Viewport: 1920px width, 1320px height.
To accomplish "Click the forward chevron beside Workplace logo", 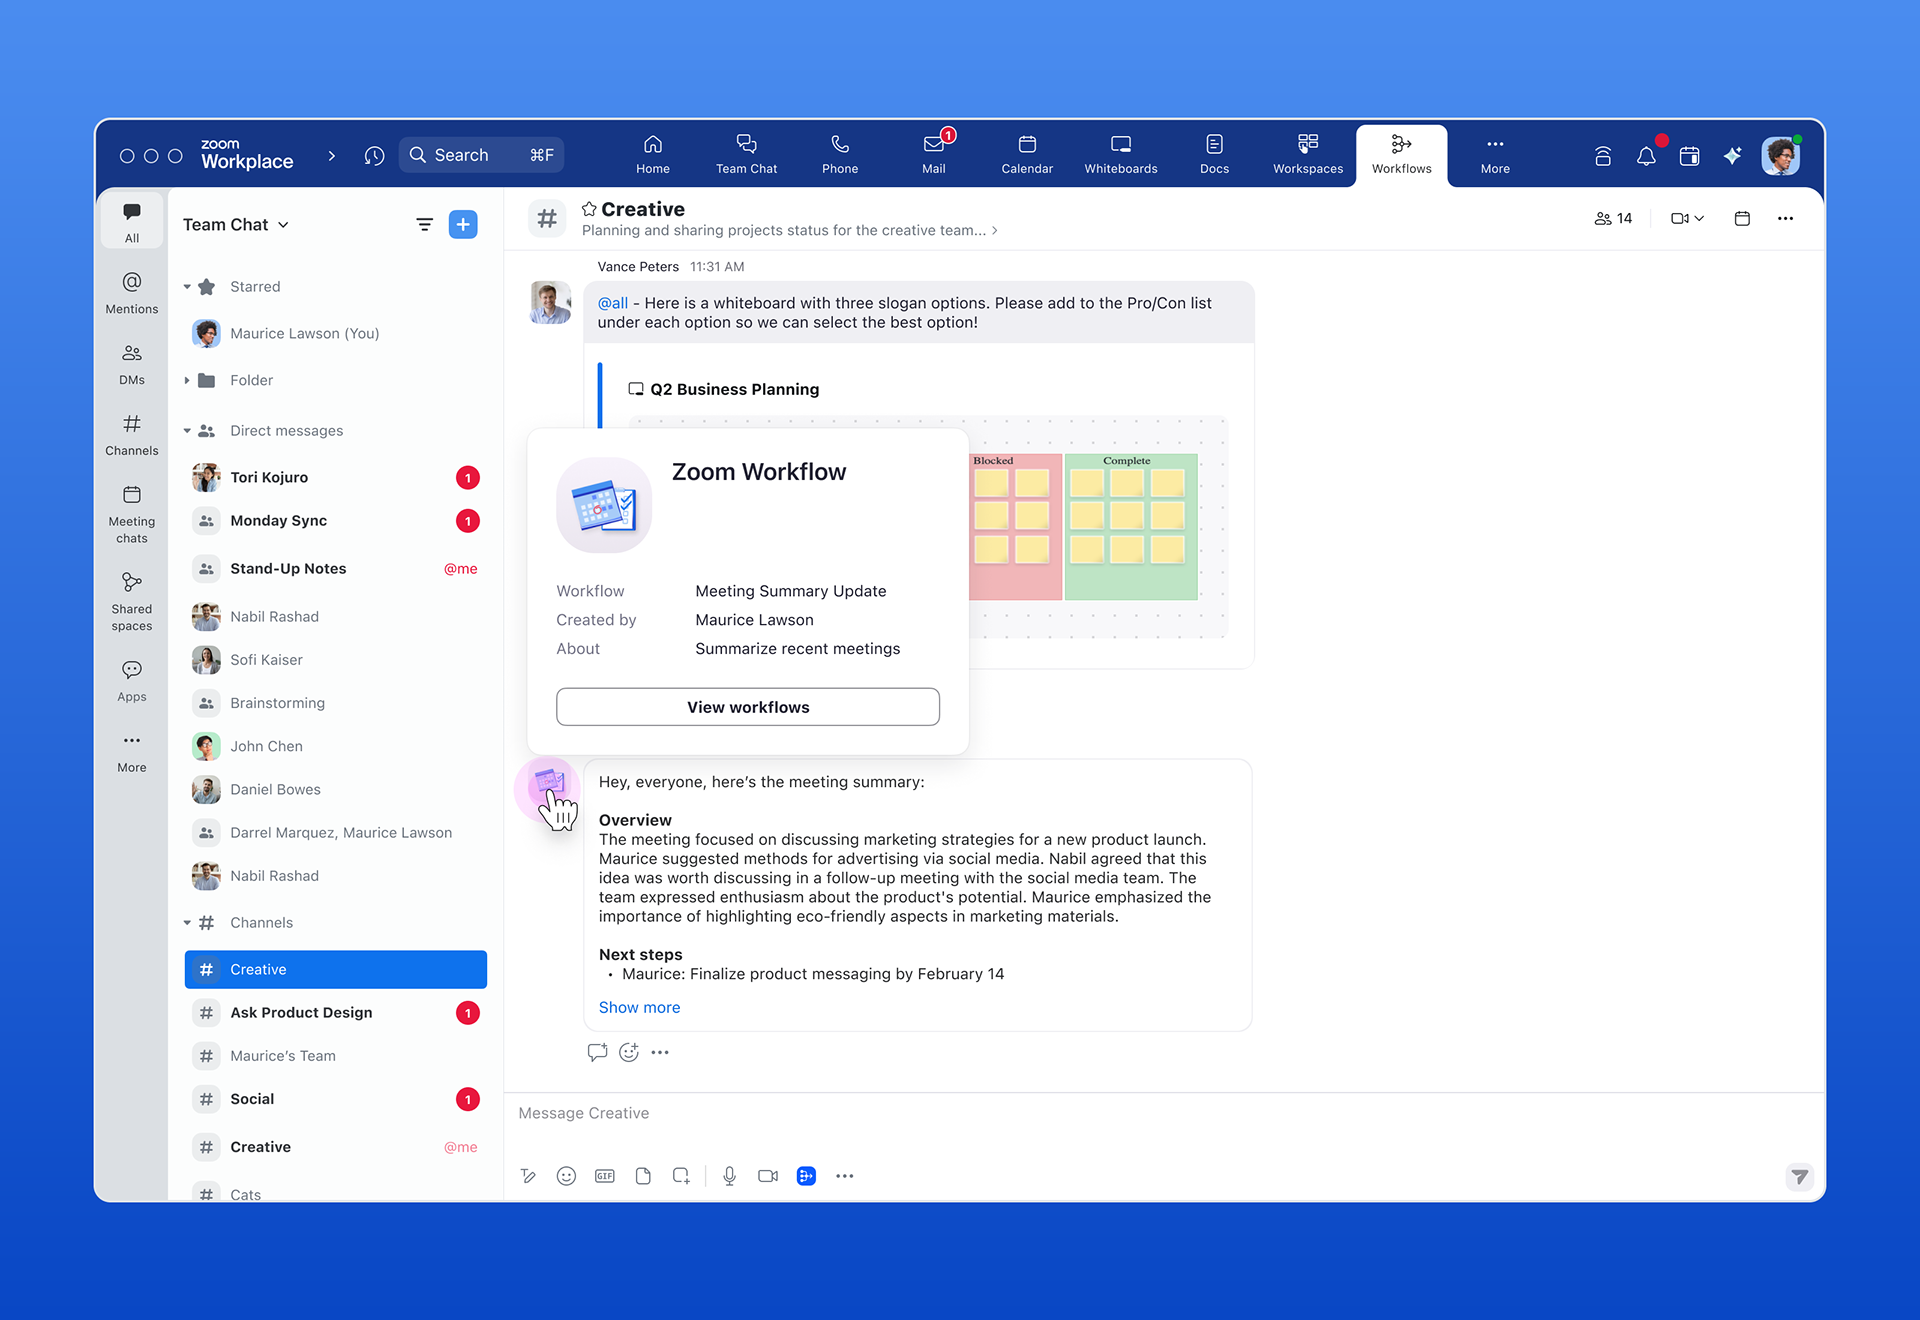I will (x=332, y=156).
